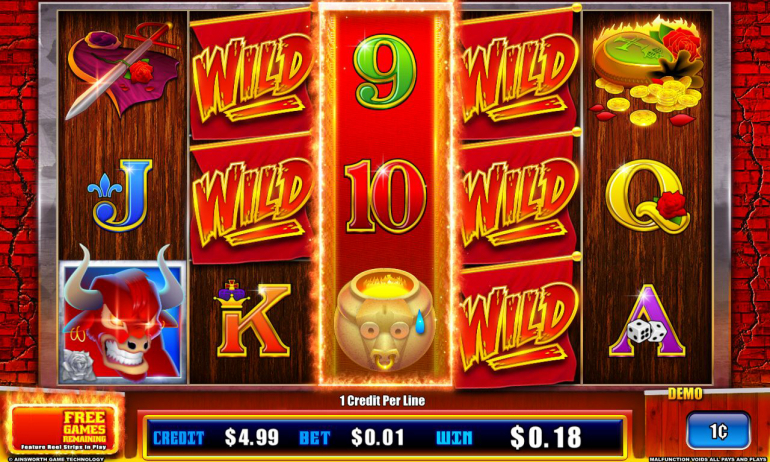Click the DEMO label
Viewport: 770px width, 462px height.
(x=685, y=393)
